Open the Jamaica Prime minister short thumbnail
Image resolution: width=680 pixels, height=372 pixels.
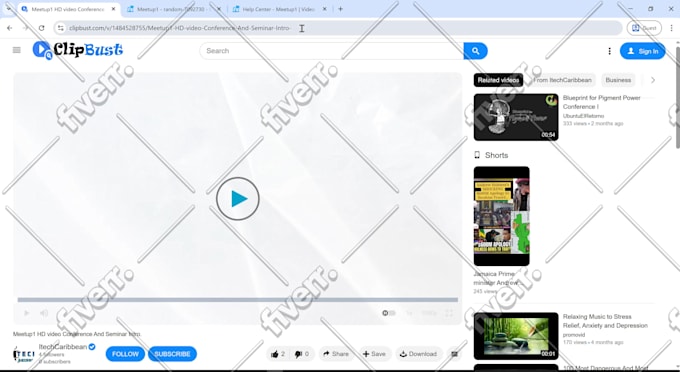click(x=501, y=216)
